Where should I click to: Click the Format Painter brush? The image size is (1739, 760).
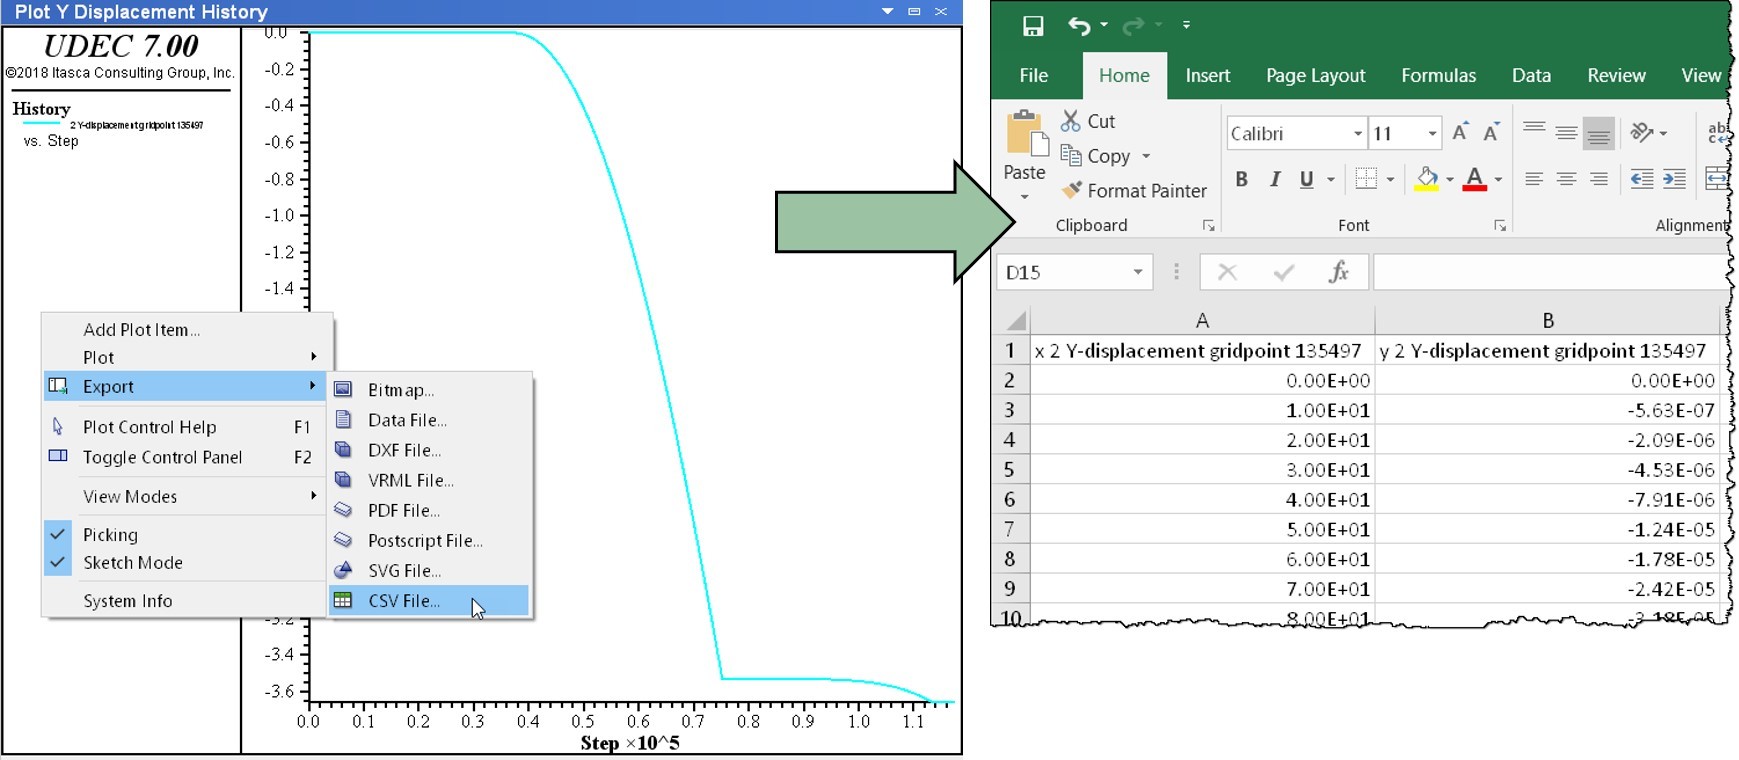click(1072, 190)
